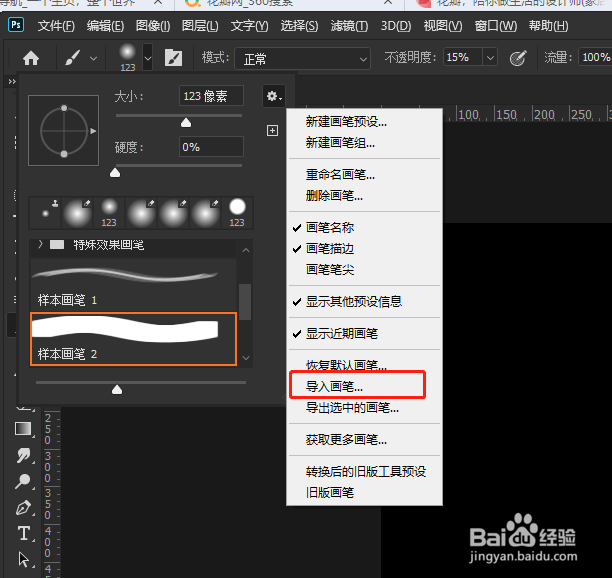Screen dimensions: 612x578
Task: Select the rightmost hard round recent brush
Action: (x=237, y=213)
